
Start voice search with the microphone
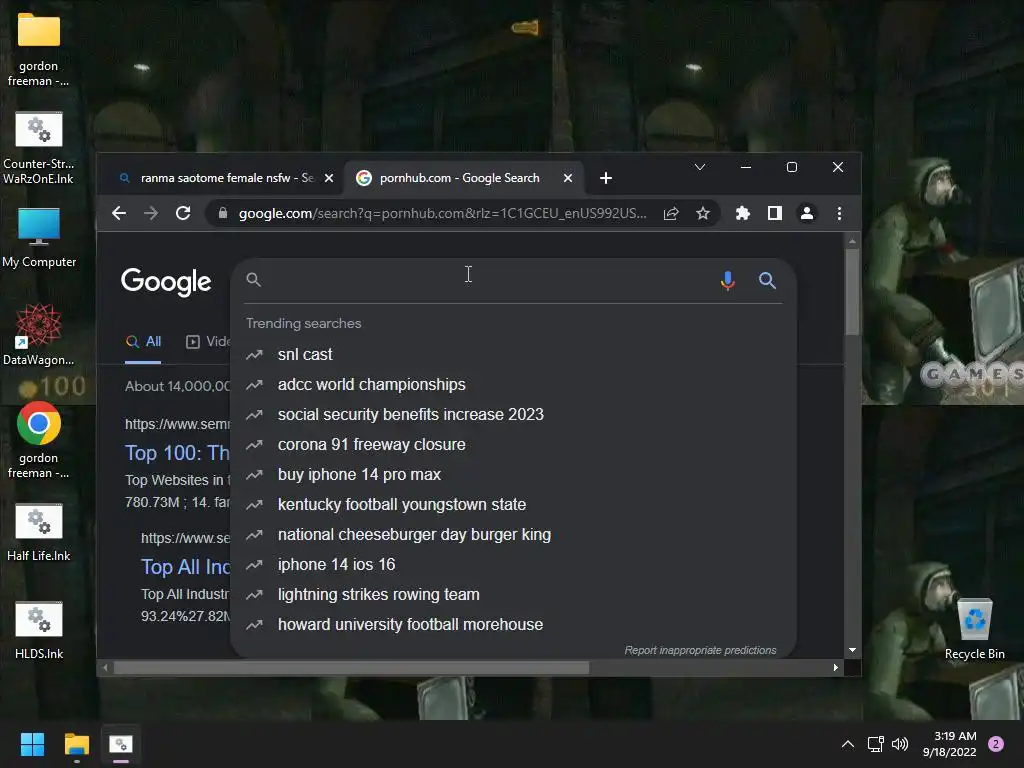pos(728,280)
